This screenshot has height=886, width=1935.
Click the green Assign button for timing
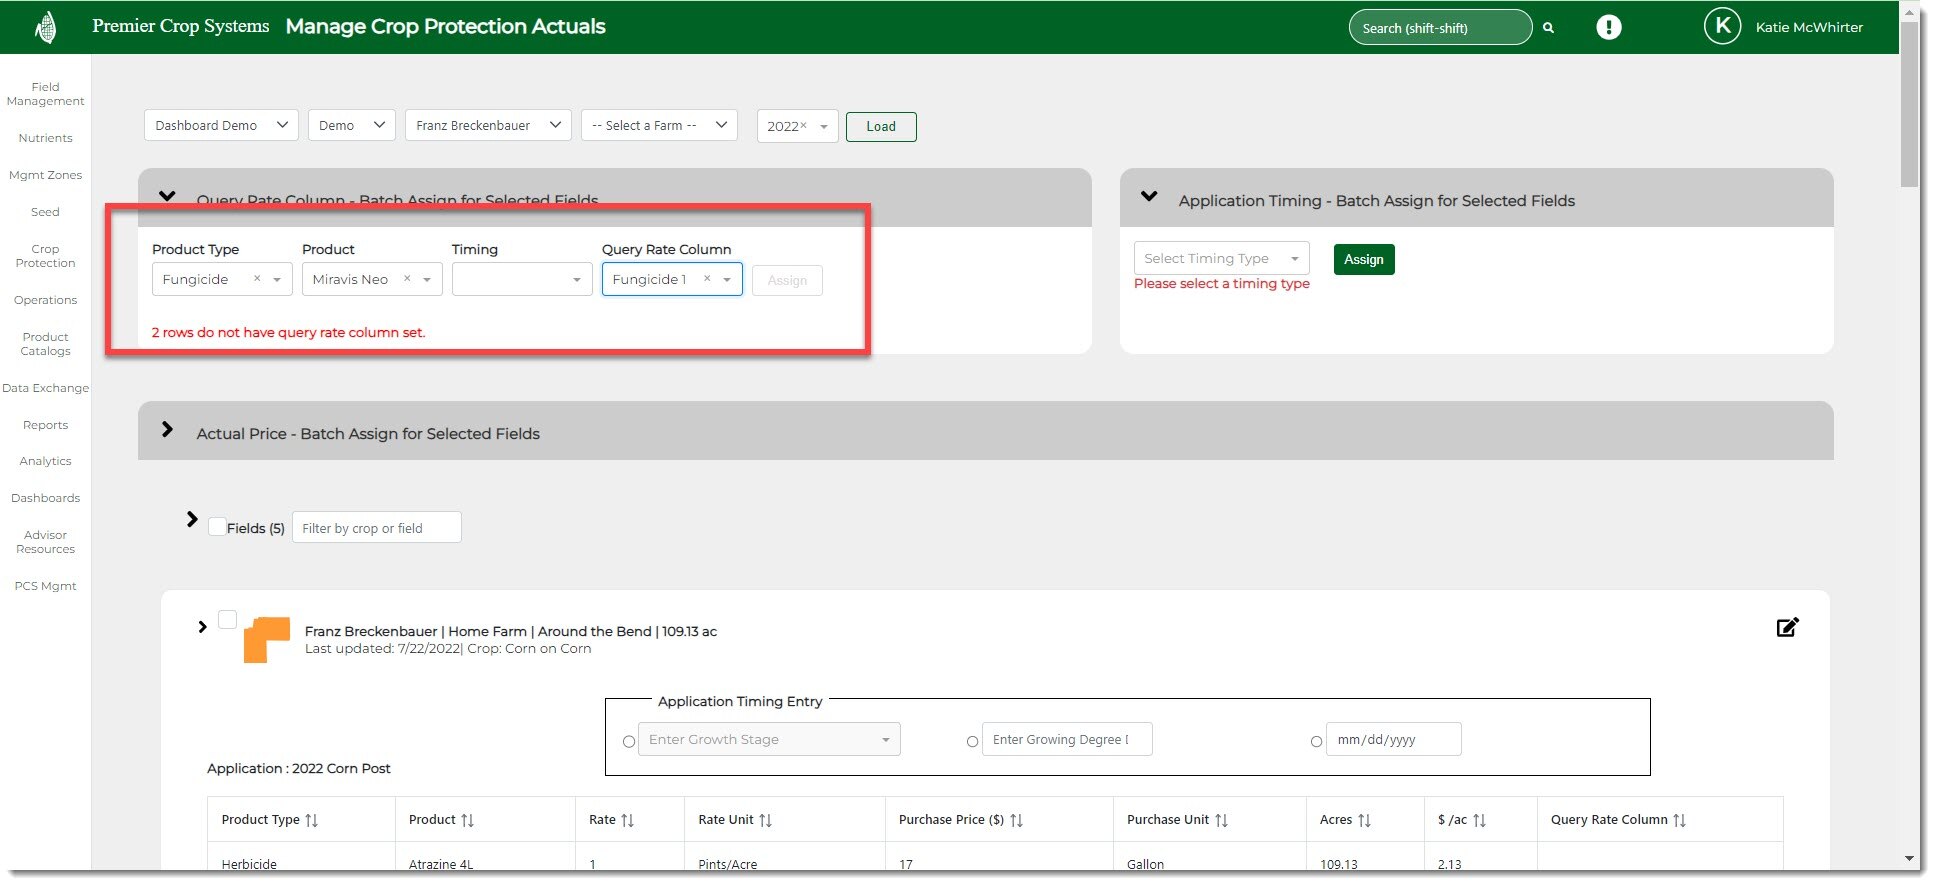point(1363,259)
